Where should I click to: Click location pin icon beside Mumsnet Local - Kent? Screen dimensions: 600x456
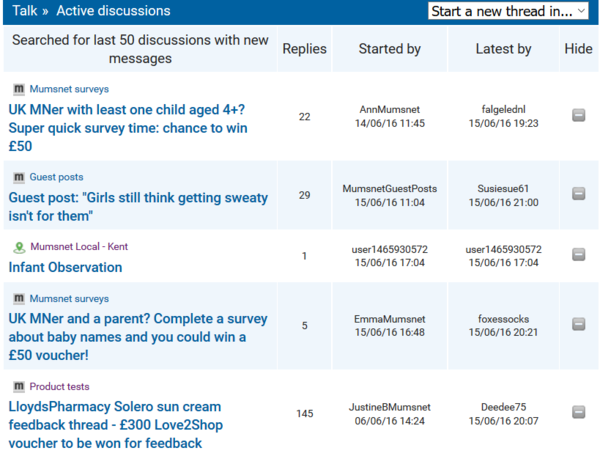tap(19, 248)
